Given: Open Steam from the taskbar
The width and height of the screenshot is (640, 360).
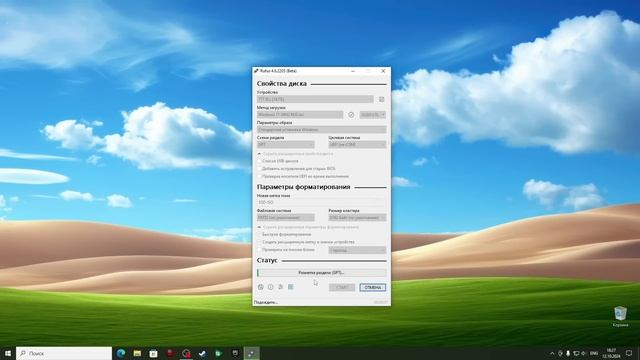Looking at the screenshot, I should (x=202, y=353).
